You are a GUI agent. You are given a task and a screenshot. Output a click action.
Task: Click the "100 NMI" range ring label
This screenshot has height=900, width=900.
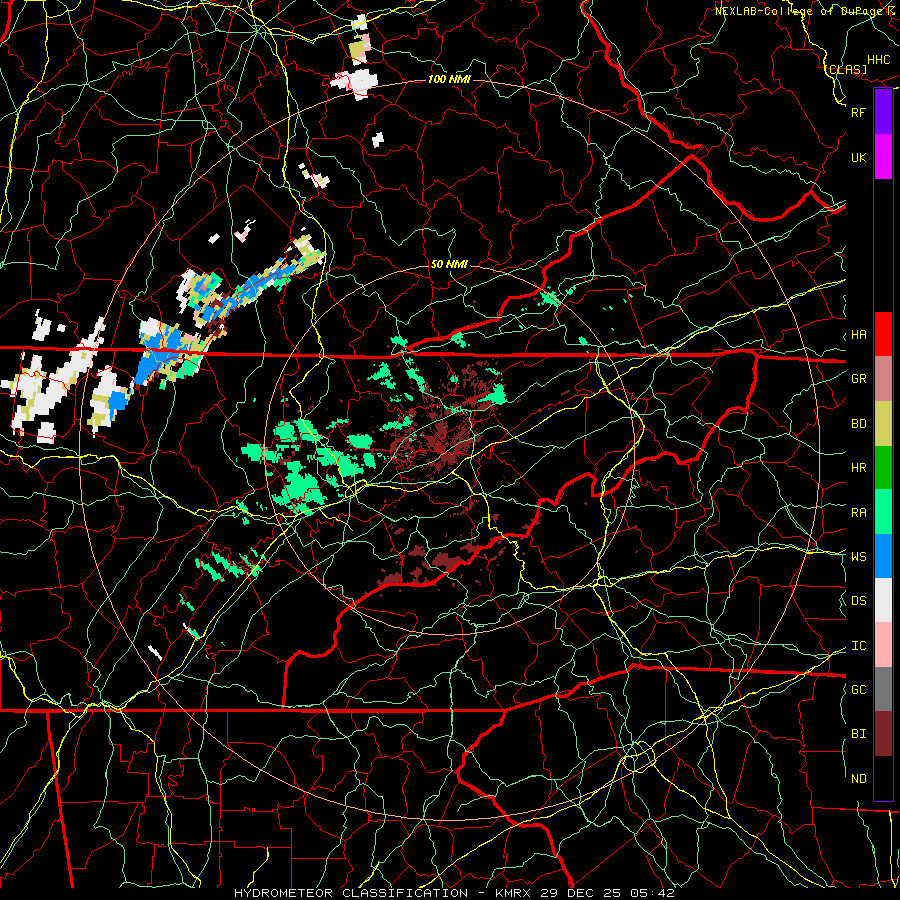coord(449,79)
